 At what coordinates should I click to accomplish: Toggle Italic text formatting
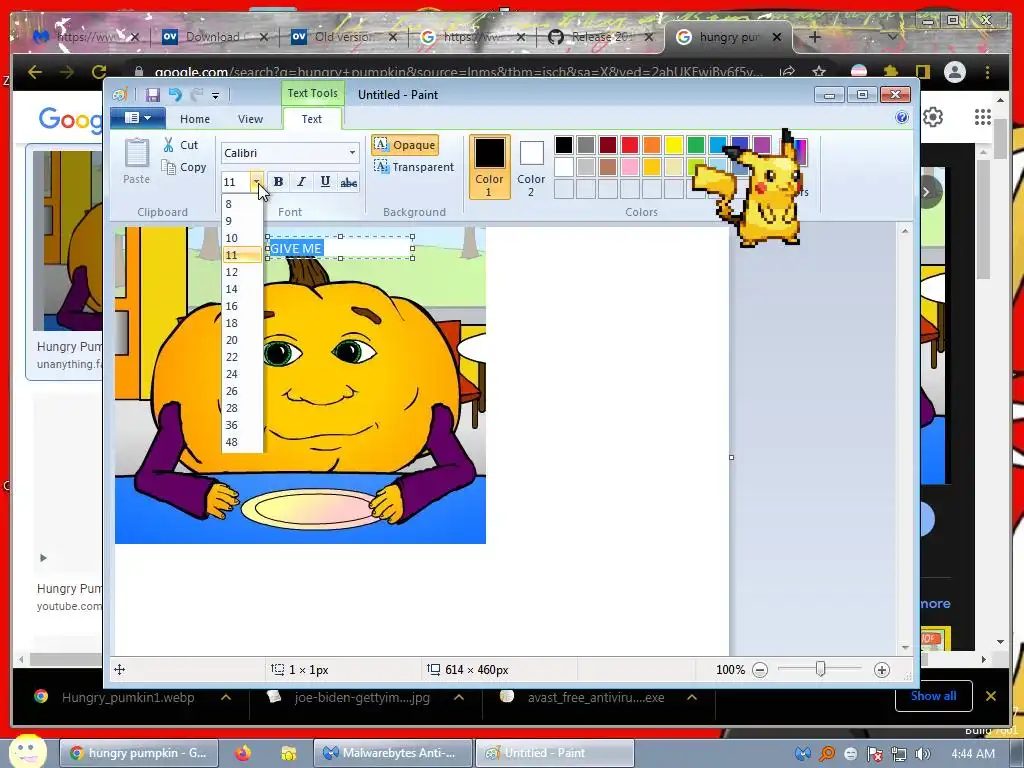[301, 182]
